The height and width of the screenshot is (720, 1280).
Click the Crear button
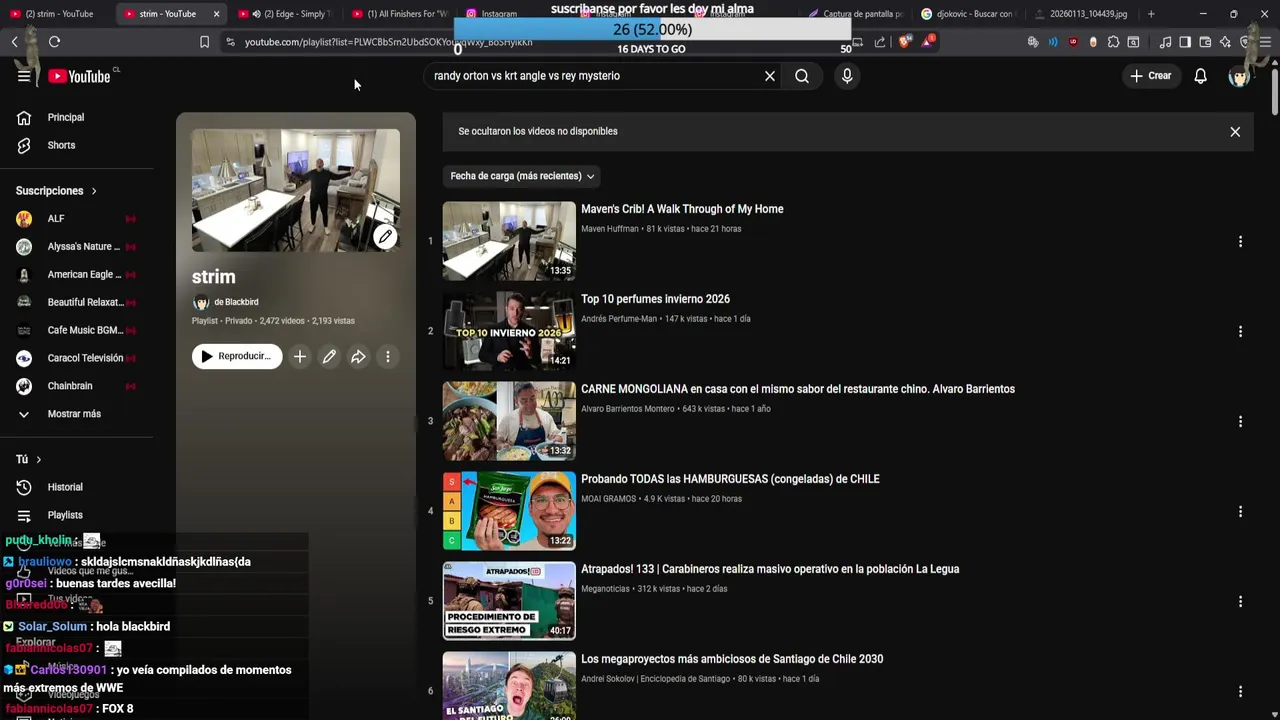(1150, 76)
